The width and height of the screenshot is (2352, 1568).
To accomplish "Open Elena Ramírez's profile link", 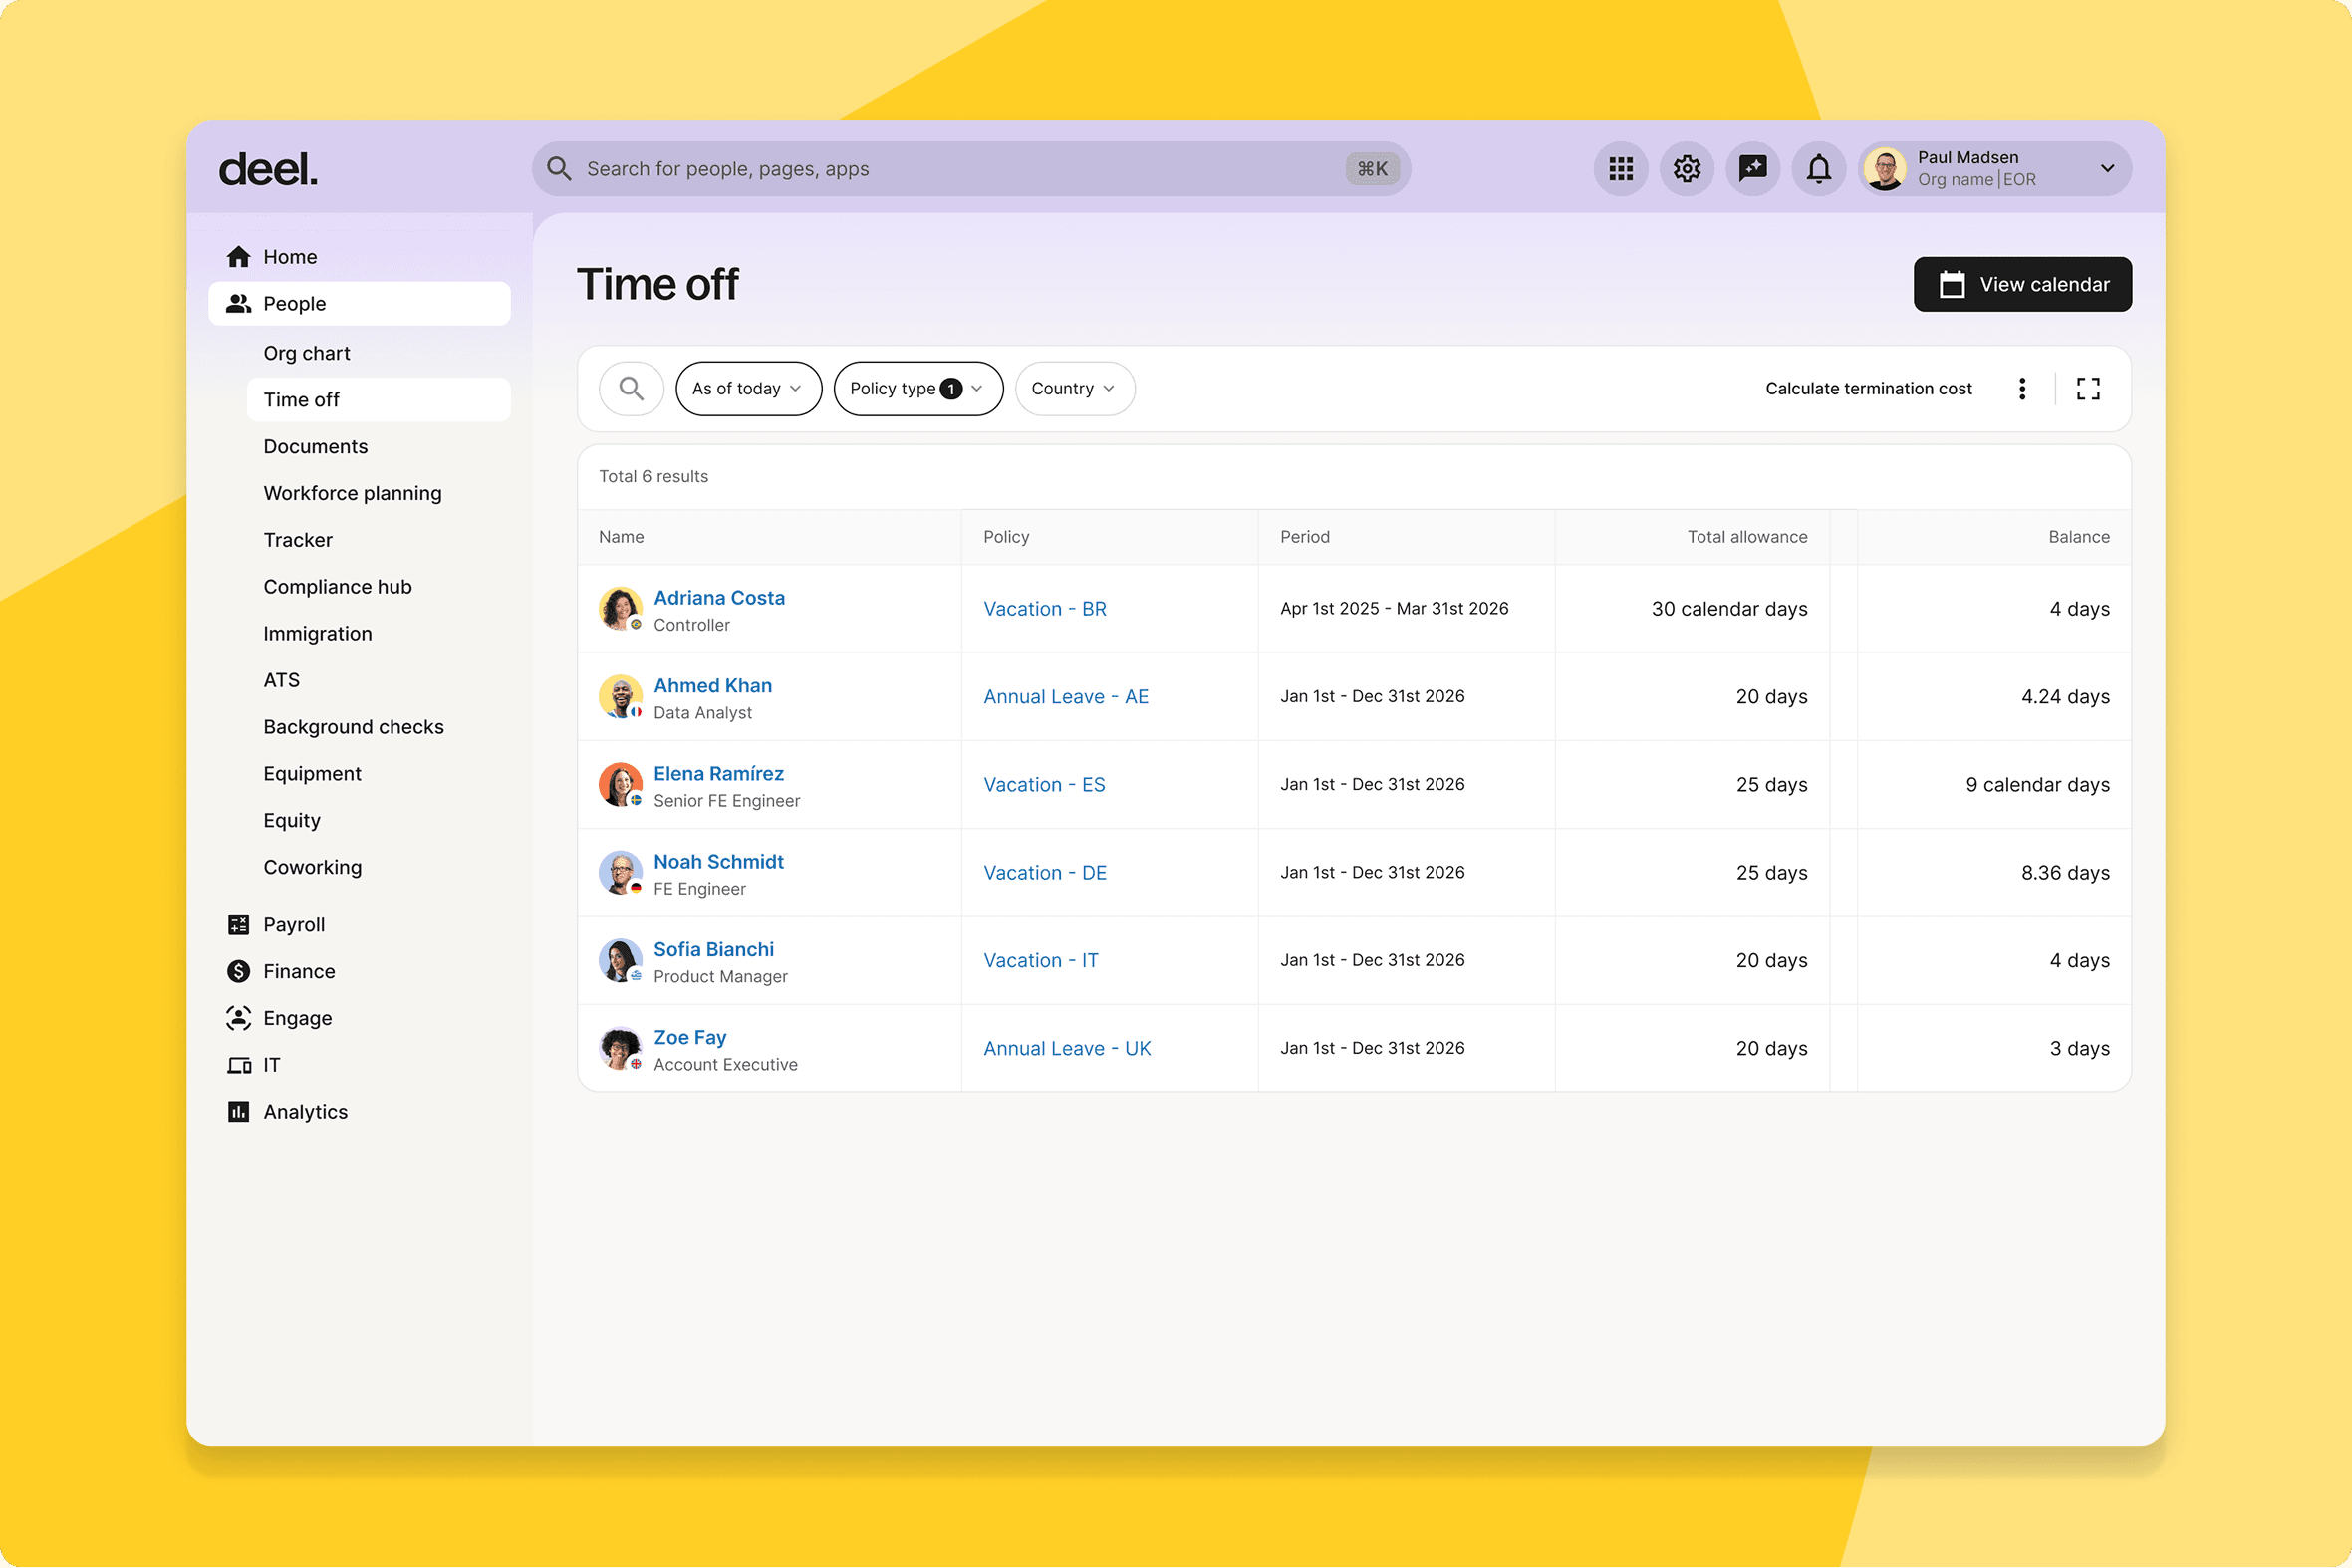I will pyautogui.click(x=718, y=774).
